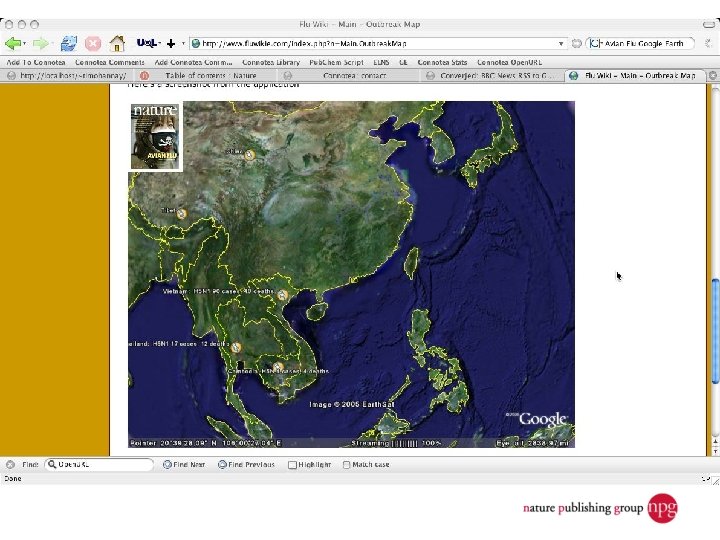Click the scrollbar down arrow
The image size is (720, 540).
715,451
